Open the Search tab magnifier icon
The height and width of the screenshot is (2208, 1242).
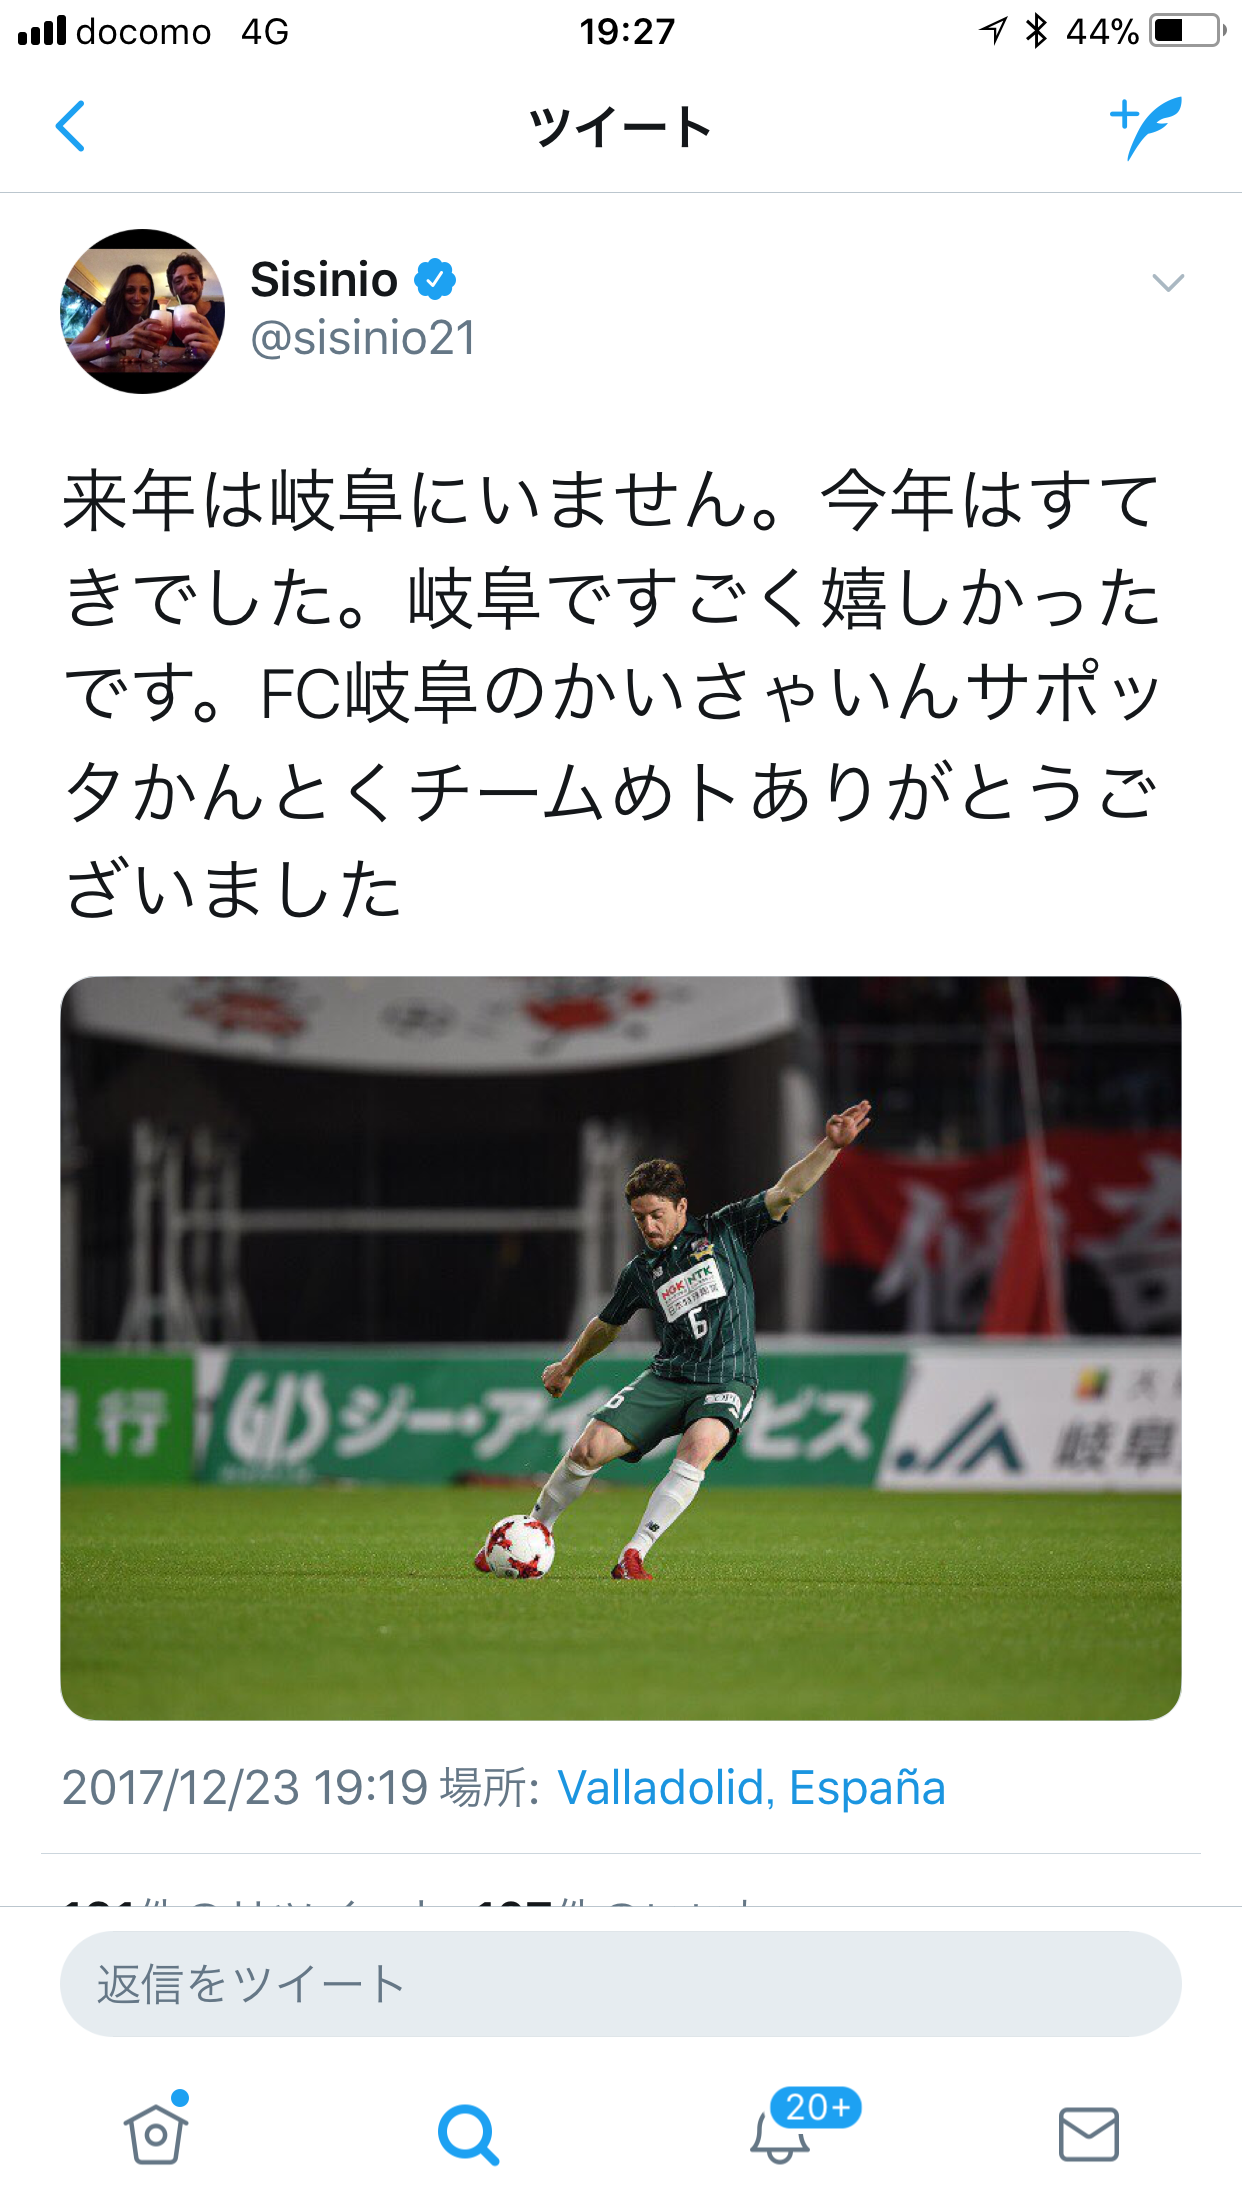pos(468,2134)
